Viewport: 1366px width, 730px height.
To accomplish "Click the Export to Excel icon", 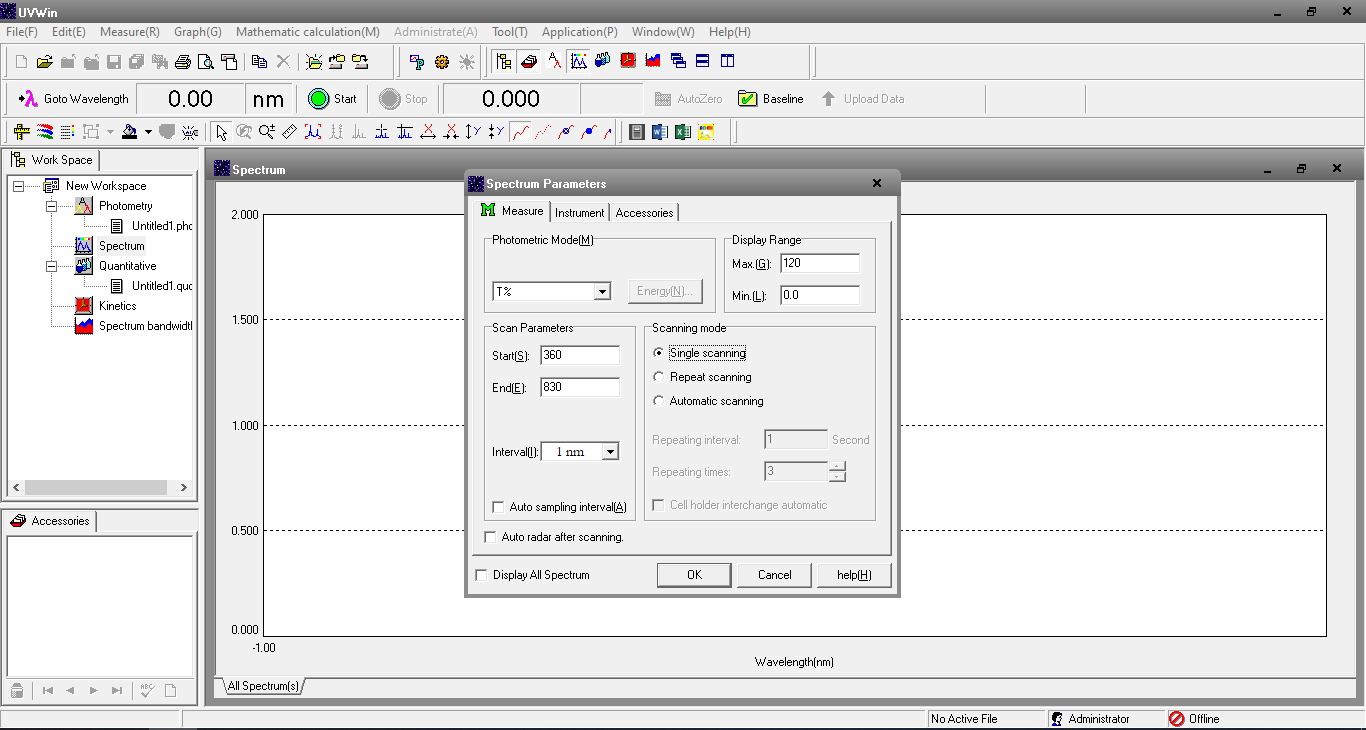I will tap(683, 132).
